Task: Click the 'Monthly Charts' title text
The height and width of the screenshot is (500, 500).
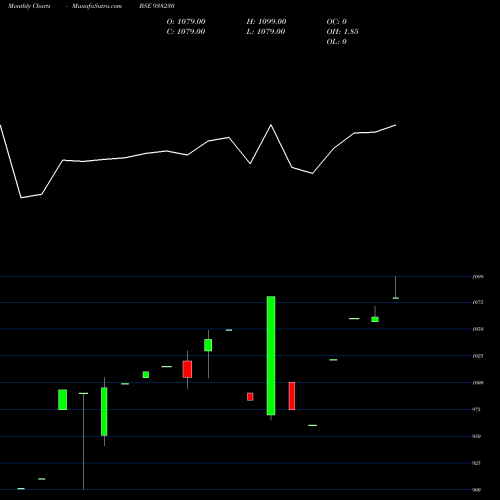Action: (x=29, y=6)
